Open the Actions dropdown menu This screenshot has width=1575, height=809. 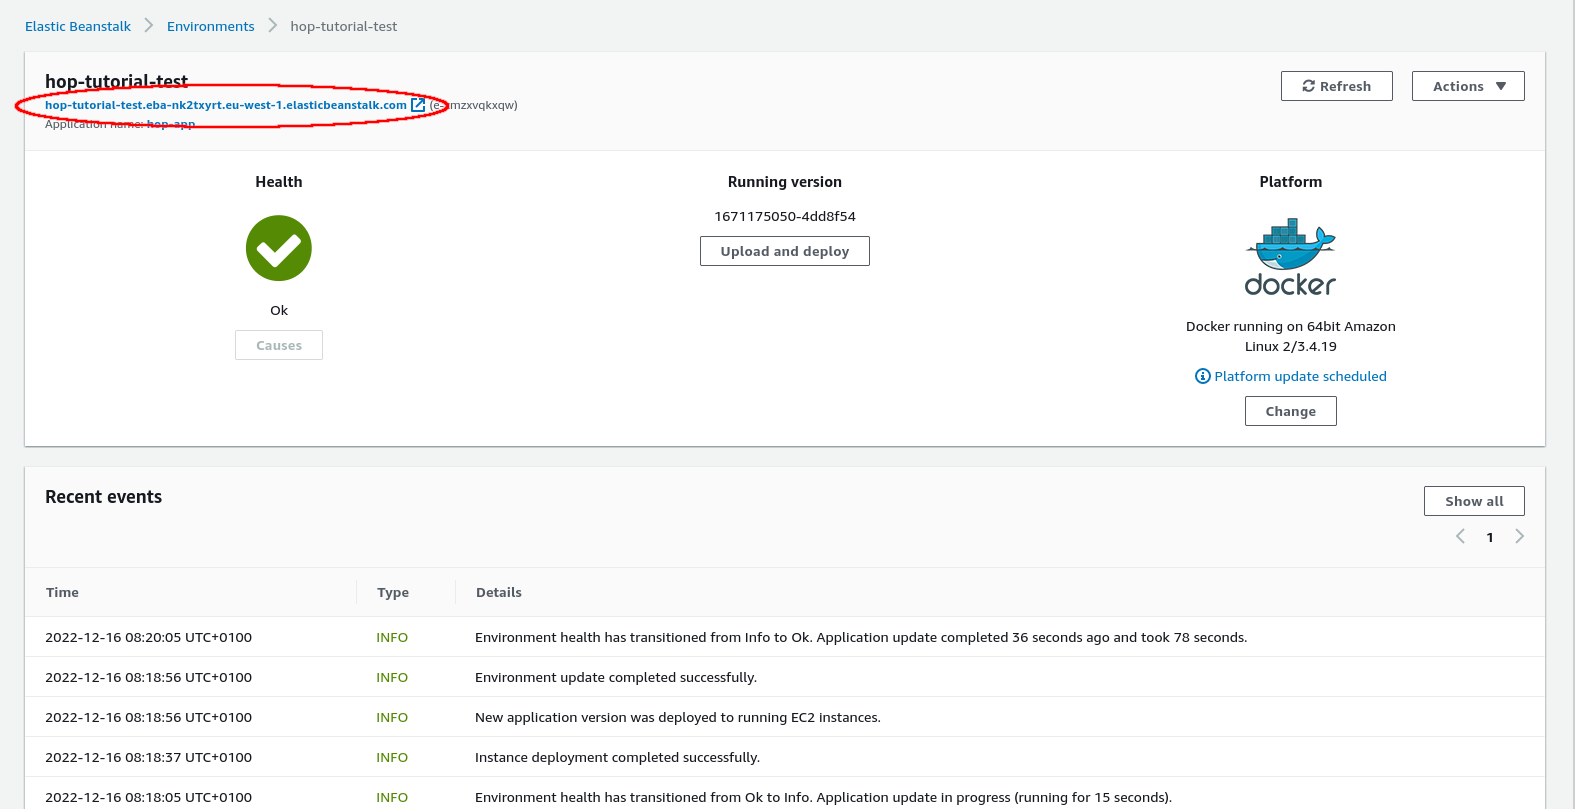pyautogui.click(x=1468, y=86)
